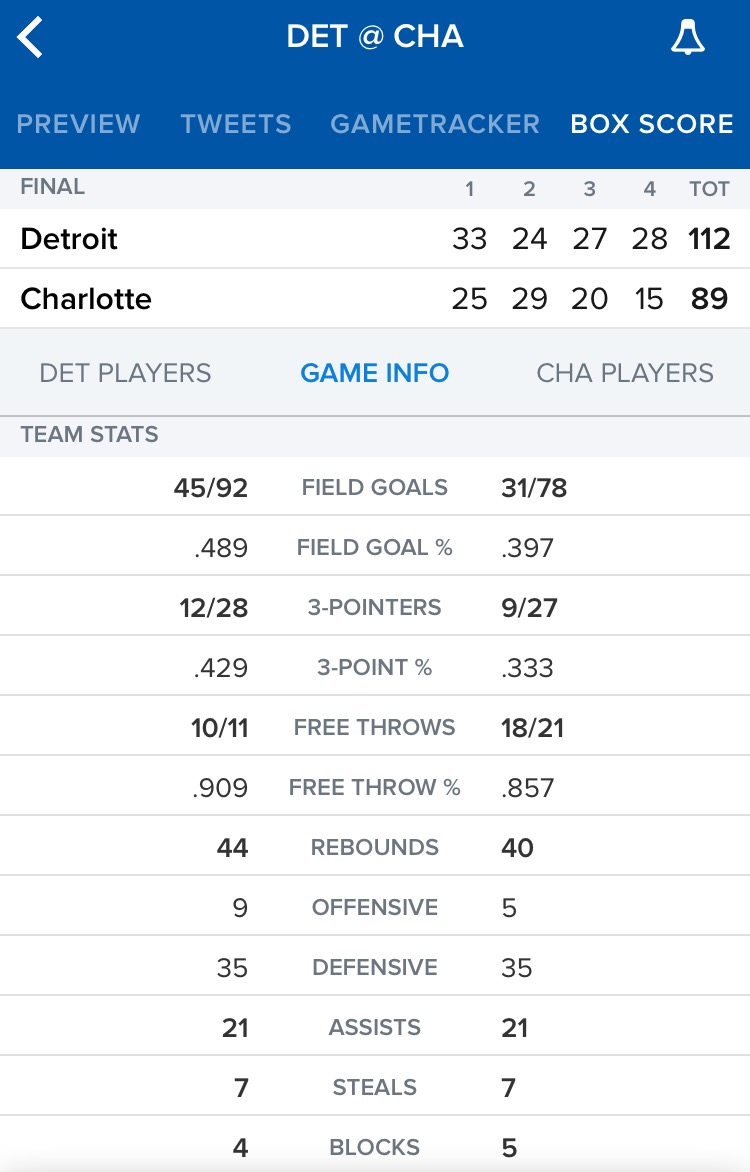This screenshot has width=750, height=1172.
Task: Show DET PLAYERS stats
Action: [x=126, y=373]
